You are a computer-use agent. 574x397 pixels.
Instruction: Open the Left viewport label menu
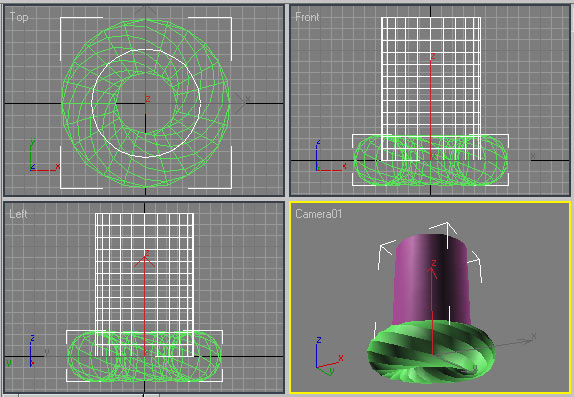tap(18, 214)
